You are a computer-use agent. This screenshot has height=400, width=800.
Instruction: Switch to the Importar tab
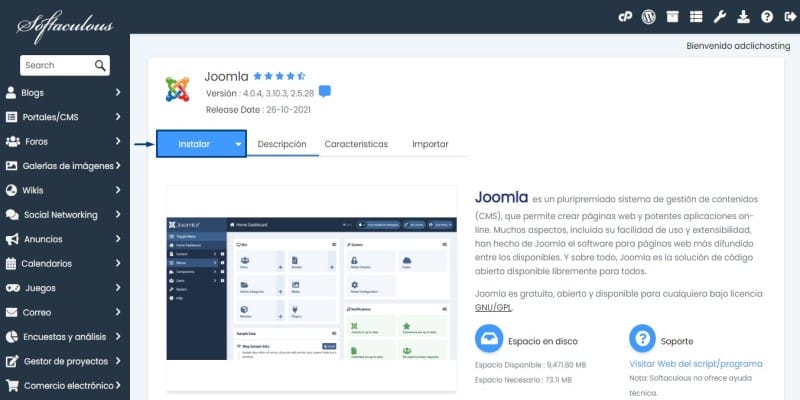pos(430,144)
